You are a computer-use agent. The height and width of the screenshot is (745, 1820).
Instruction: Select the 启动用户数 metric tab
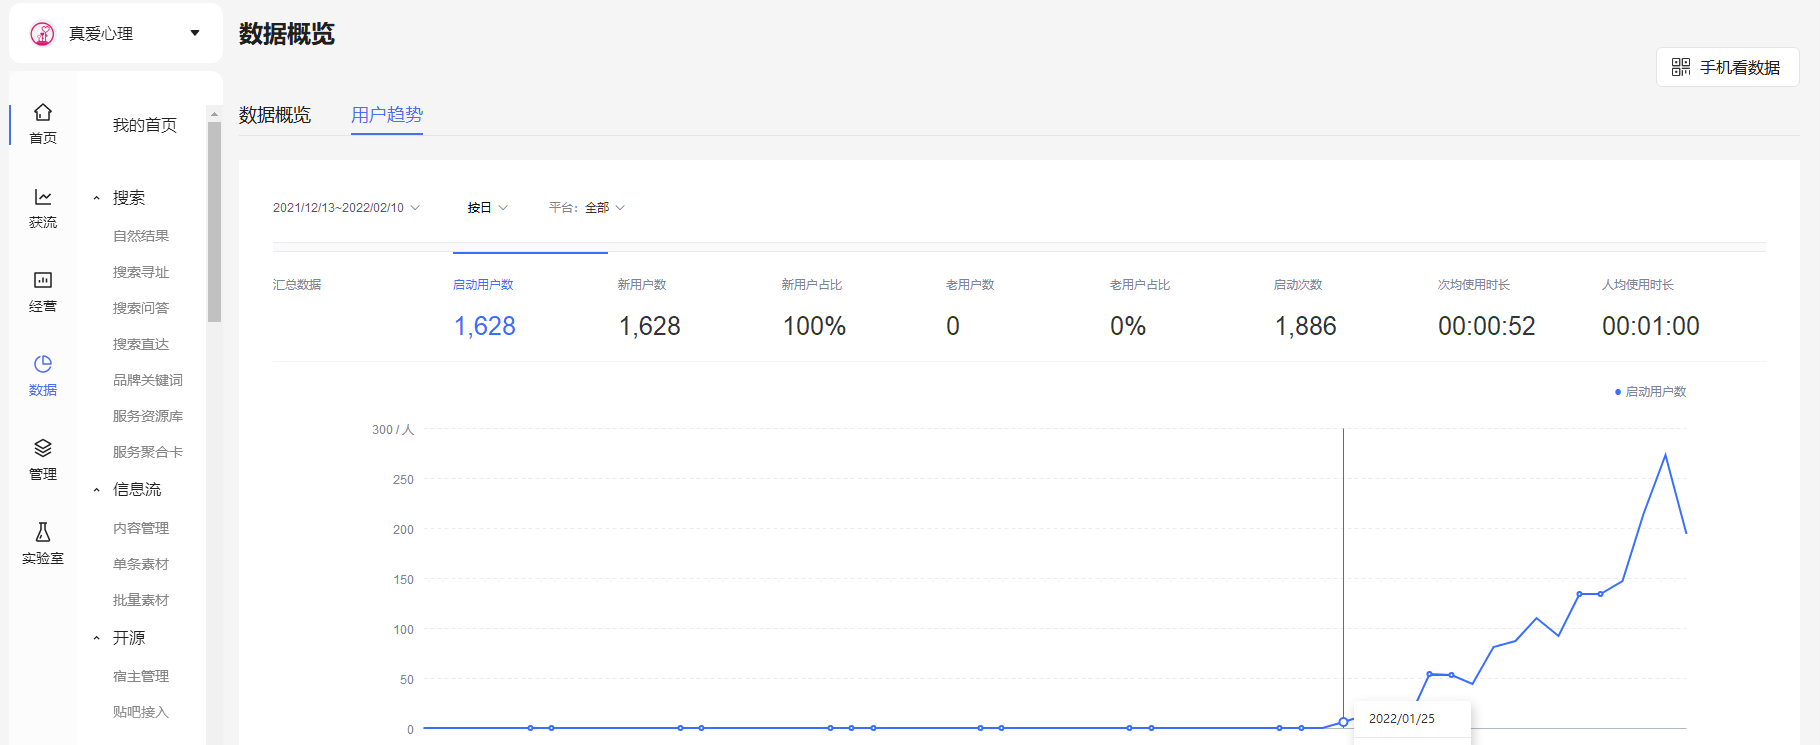click(483, 285)
